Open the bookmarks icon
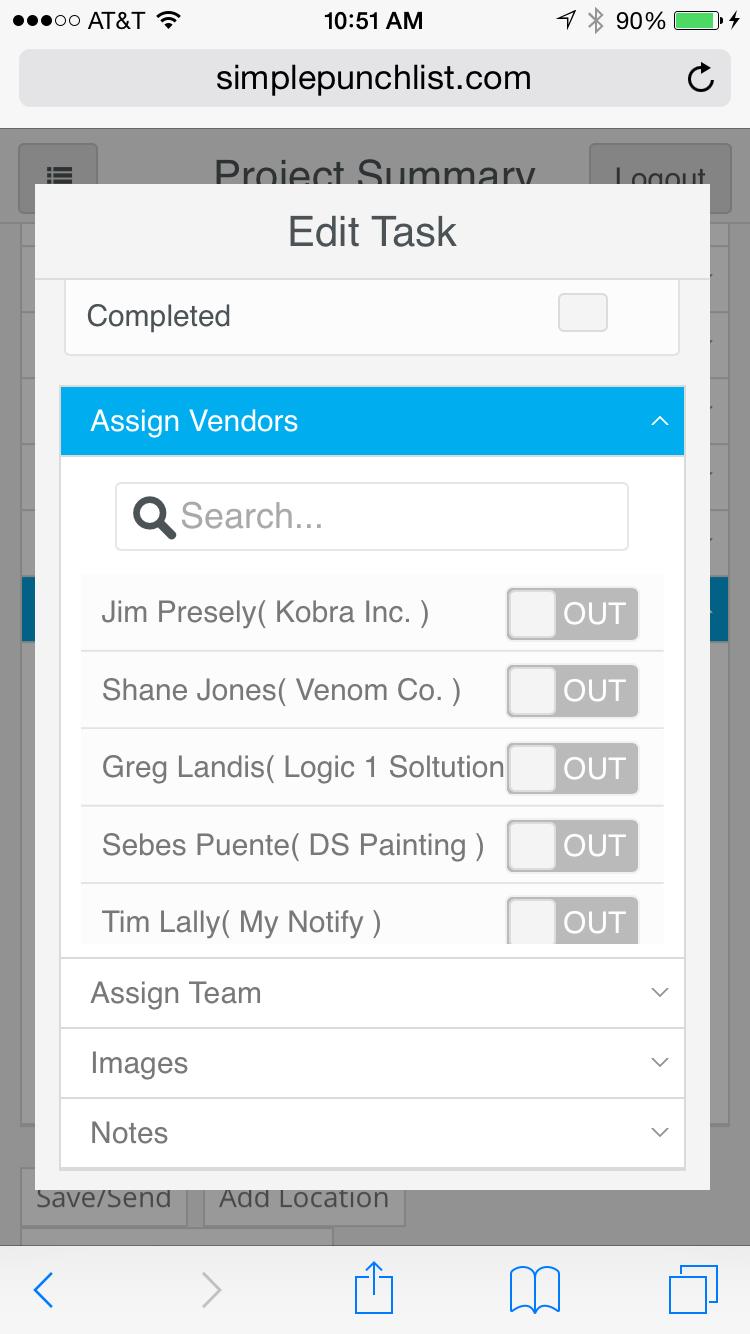 [535, 1288]
